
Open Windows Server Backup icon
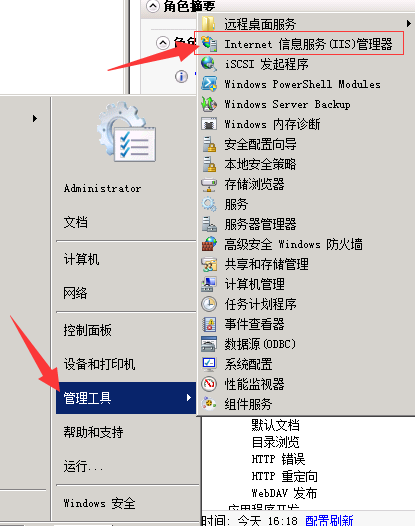click(x=209, y=104)
